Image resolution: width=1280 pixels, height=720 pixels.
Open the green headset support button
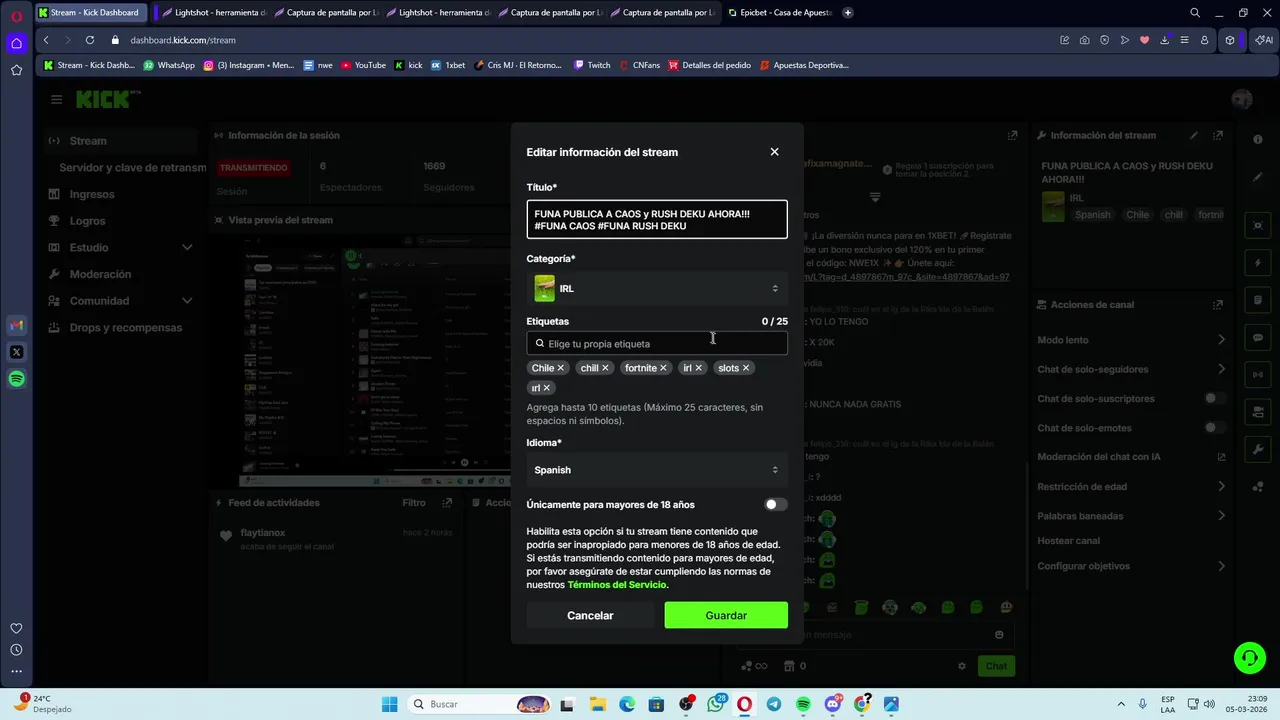click(1249, 657)
